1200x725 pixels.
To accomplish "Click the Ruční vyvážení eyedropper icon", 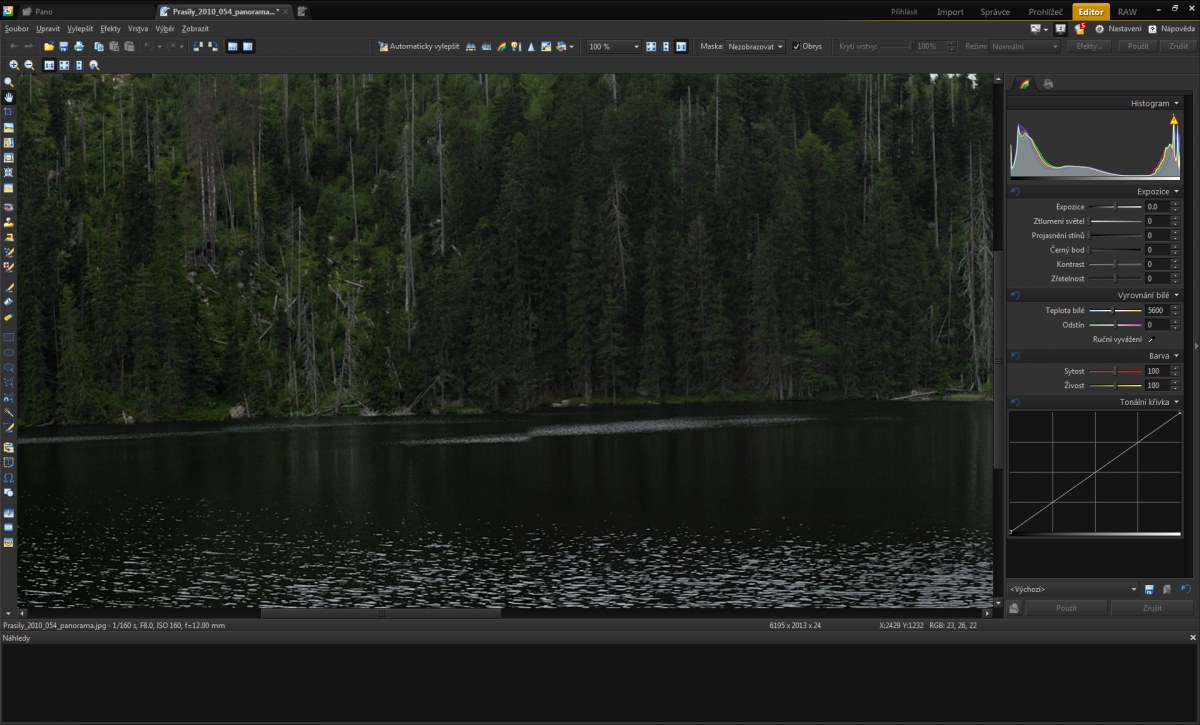I will 1151,340.
